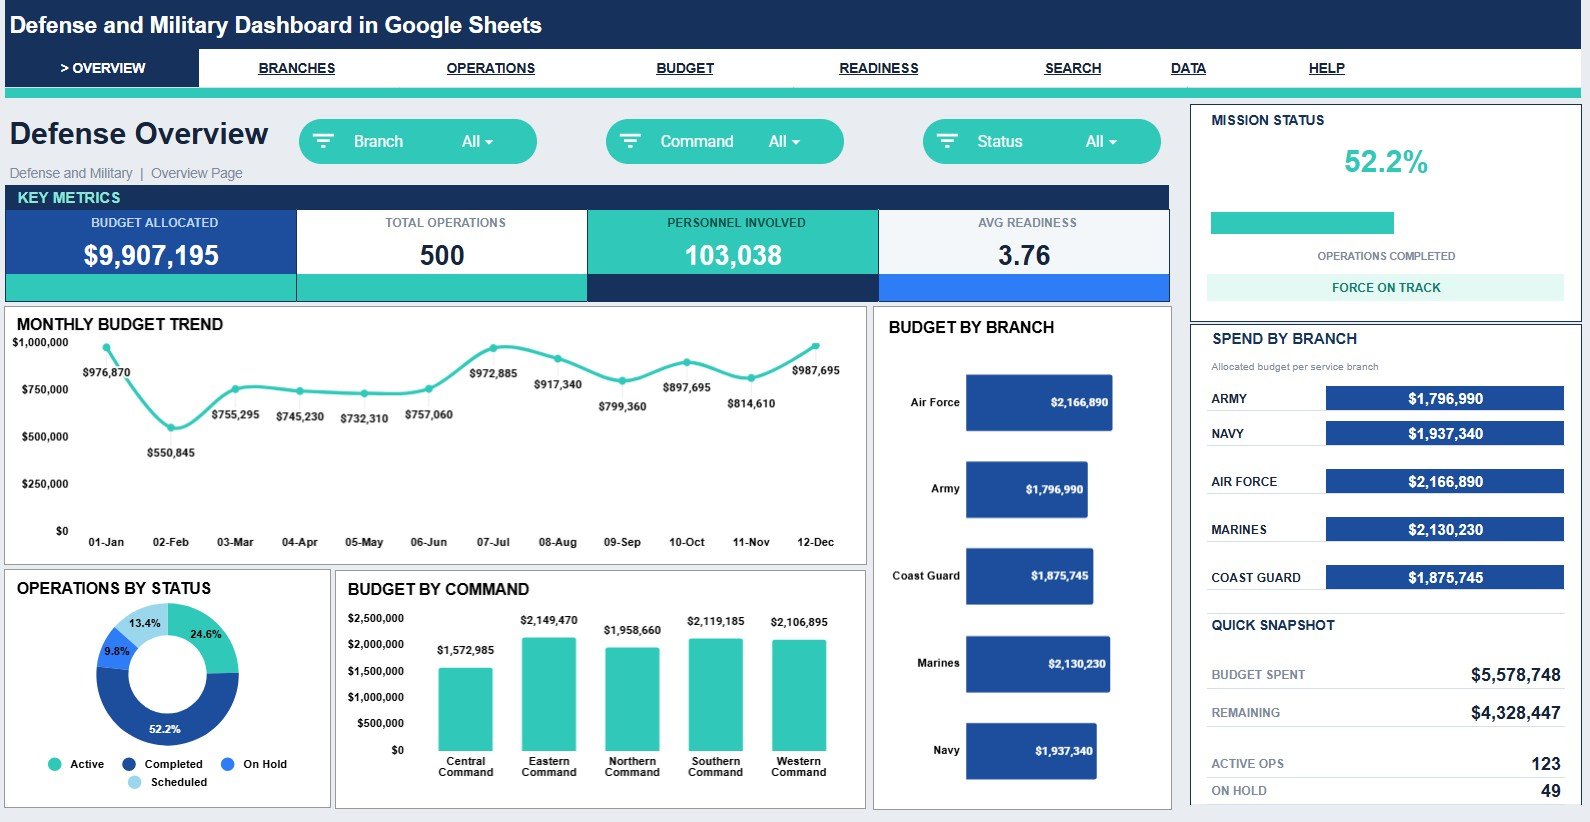This screenshot has width=1590, height=822.
Task: Click the Total Operations metric card
Action: (x=442, y=255)
